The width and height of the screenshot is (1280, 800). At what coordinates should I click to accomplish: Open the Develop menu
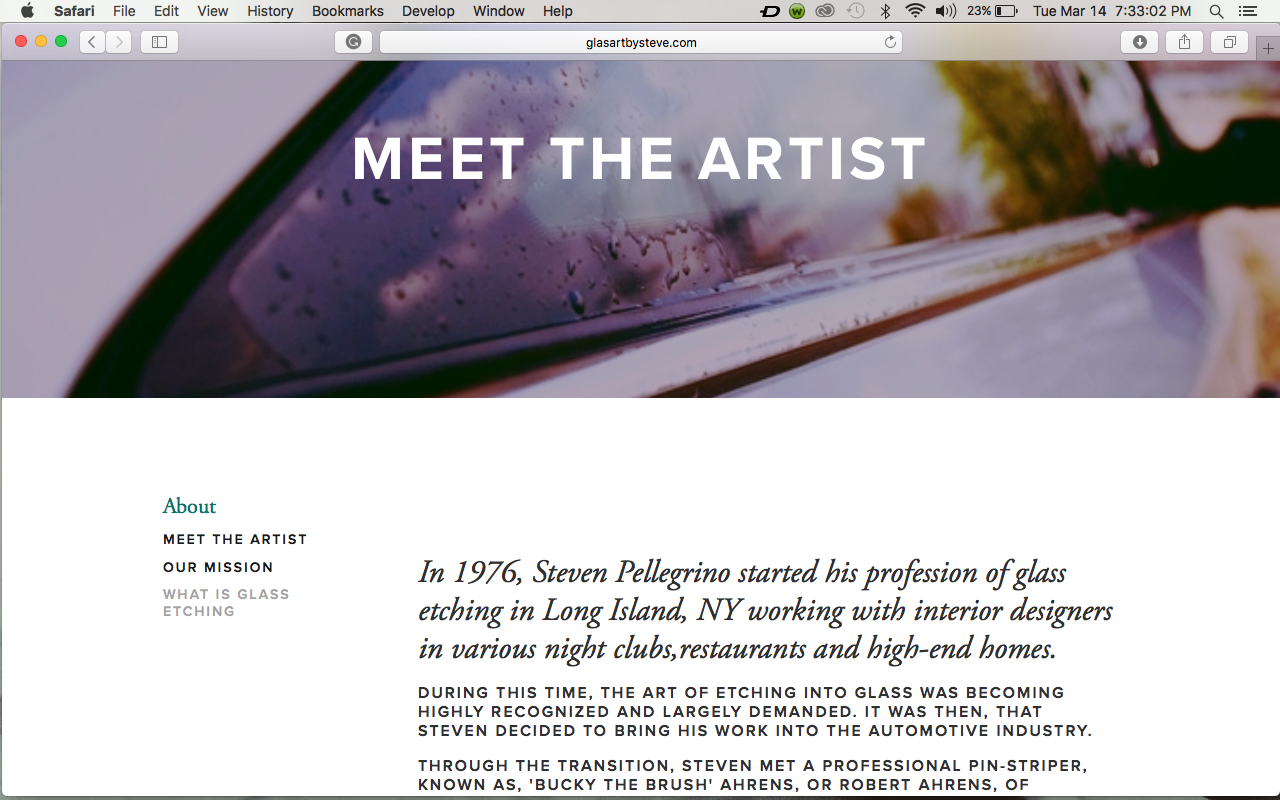(x=428, y=11)
